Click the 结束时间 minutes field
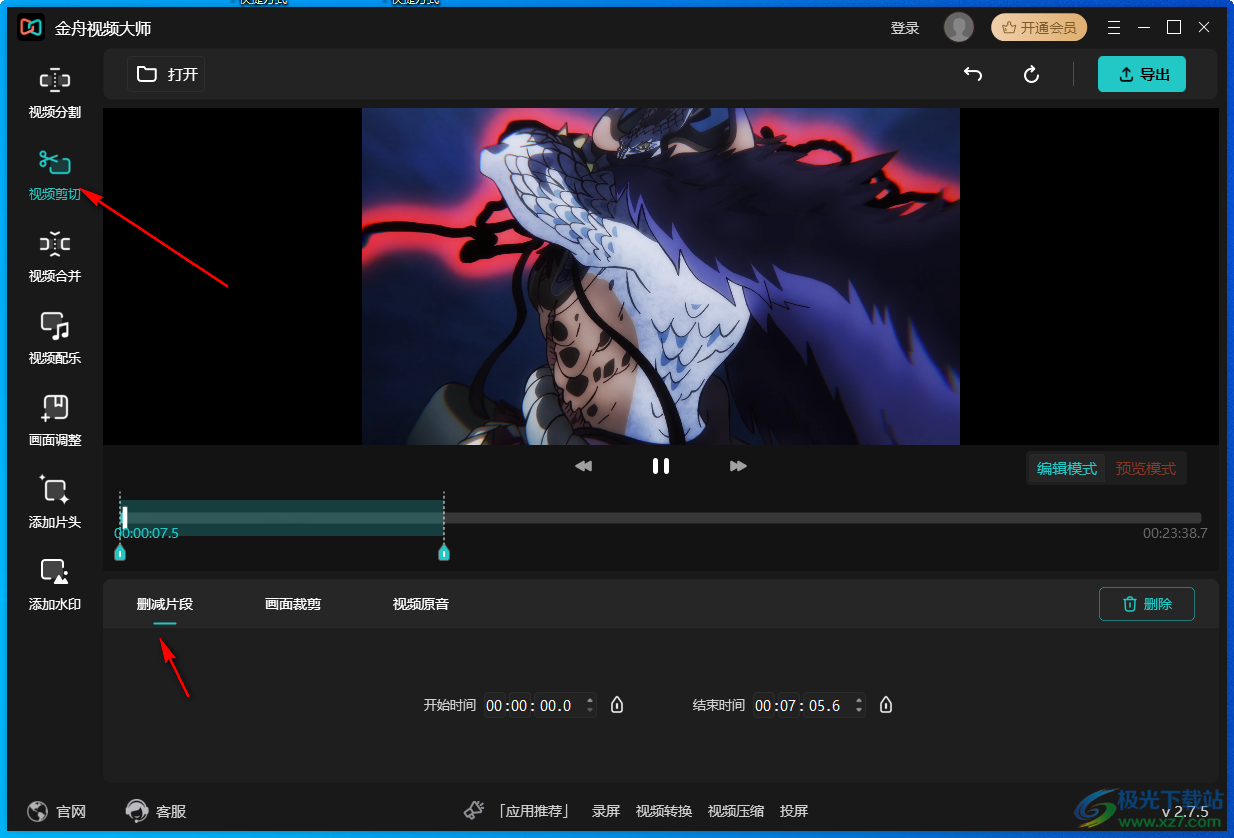Viewport: 1234px width, 838px height. [x=790, y=705]
